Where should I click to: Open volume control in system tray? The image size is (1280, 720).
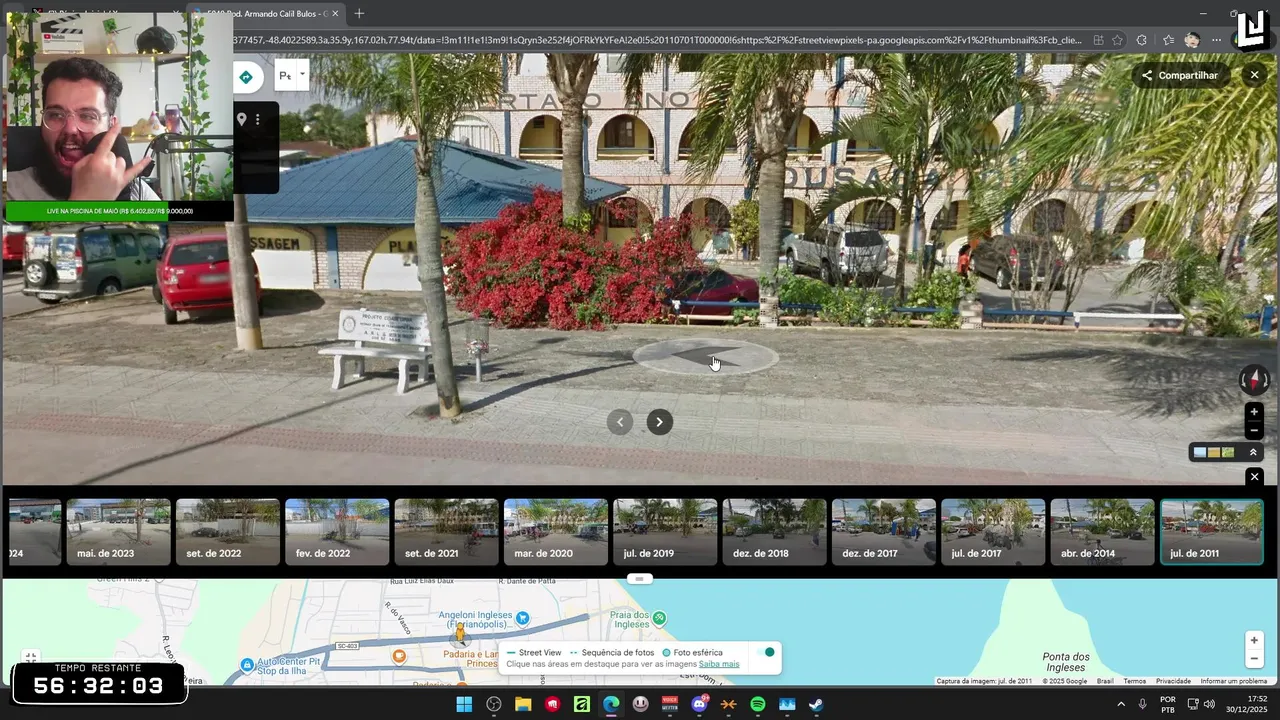pos(1209,704)
